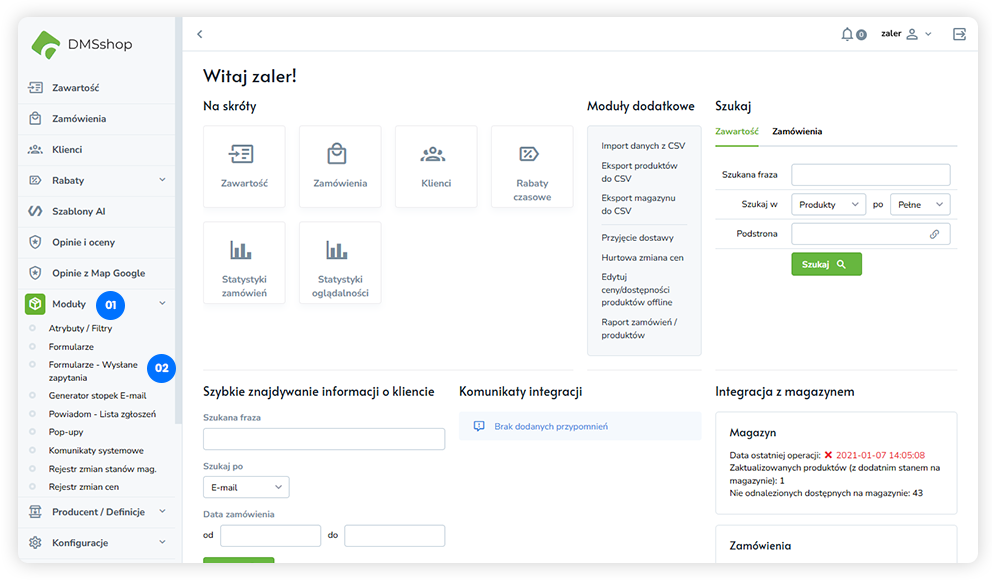Open the Zawartość shortcut tile
The image size is (994, 580).
pyautogui.click(x=244, y=166)
